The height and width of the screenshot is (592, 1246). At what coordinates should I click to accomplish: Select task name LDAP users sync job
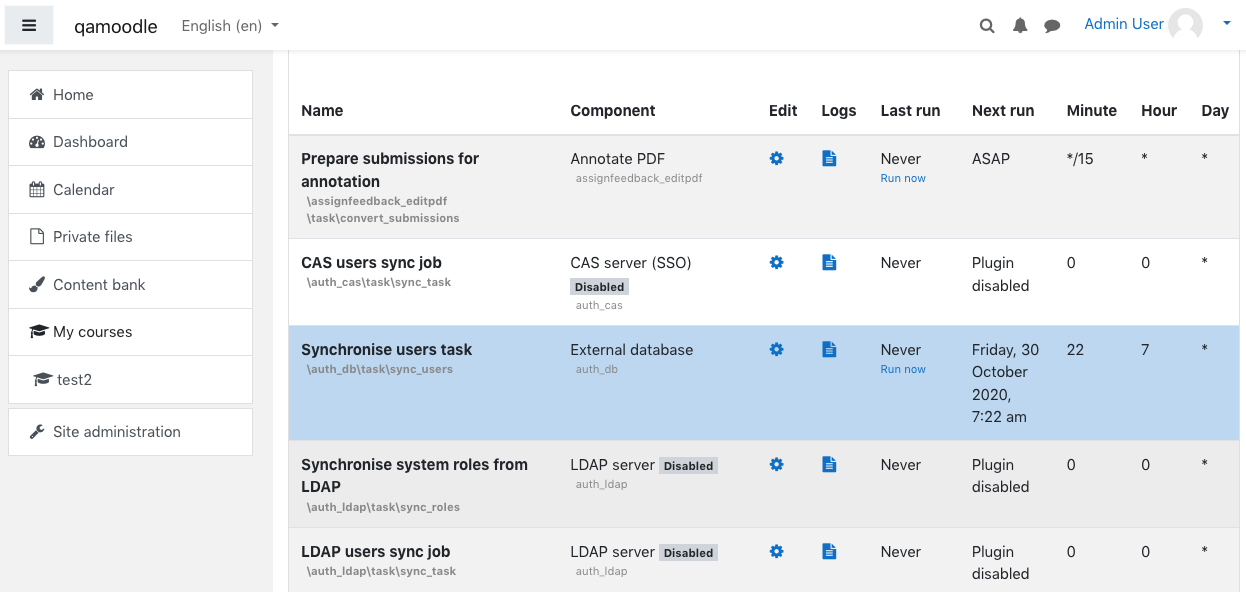click(x=375, y=552)
